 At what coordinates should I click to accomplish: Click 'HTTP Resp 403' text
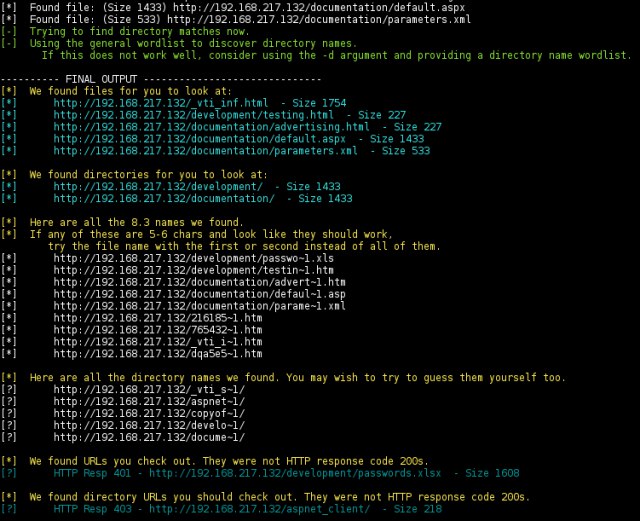click(x=92, y=509)
